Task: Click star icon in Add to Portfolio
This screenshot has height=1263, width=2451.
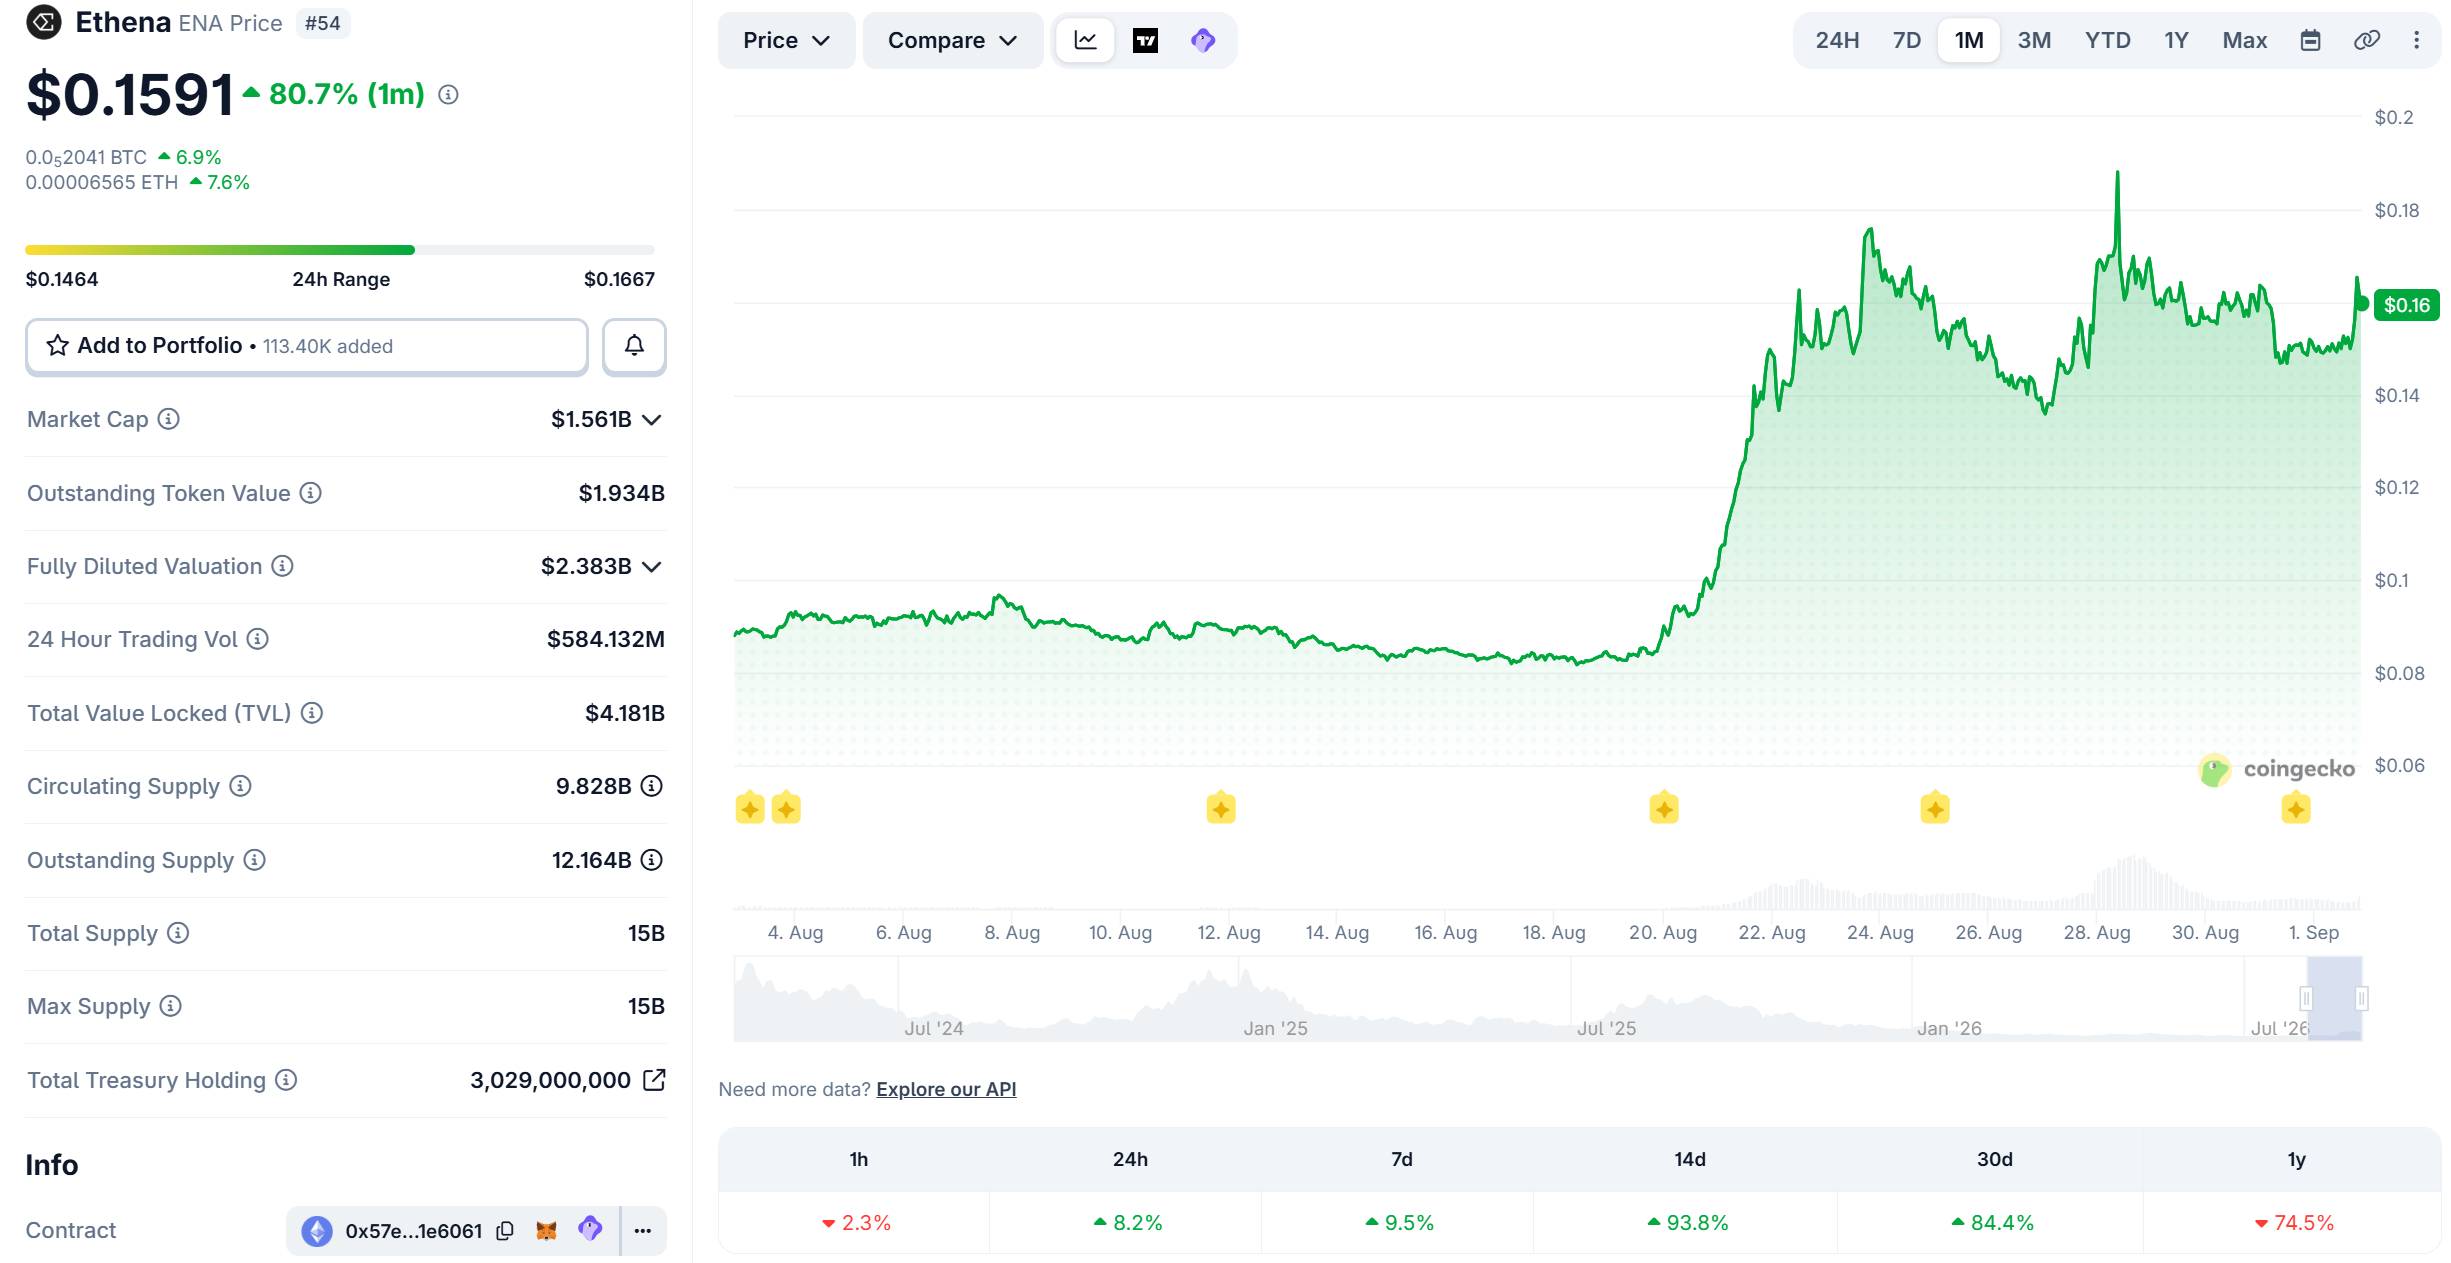Action: pos(58,346)
